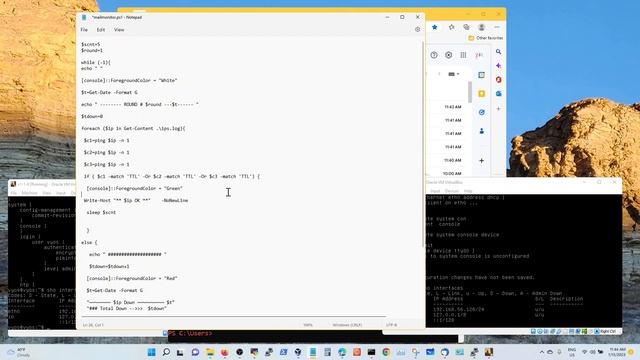This screenshot has height=360, width=640.
Task: Click the 'Ln 26, Col 1' status entry
Action: point(93,325)
